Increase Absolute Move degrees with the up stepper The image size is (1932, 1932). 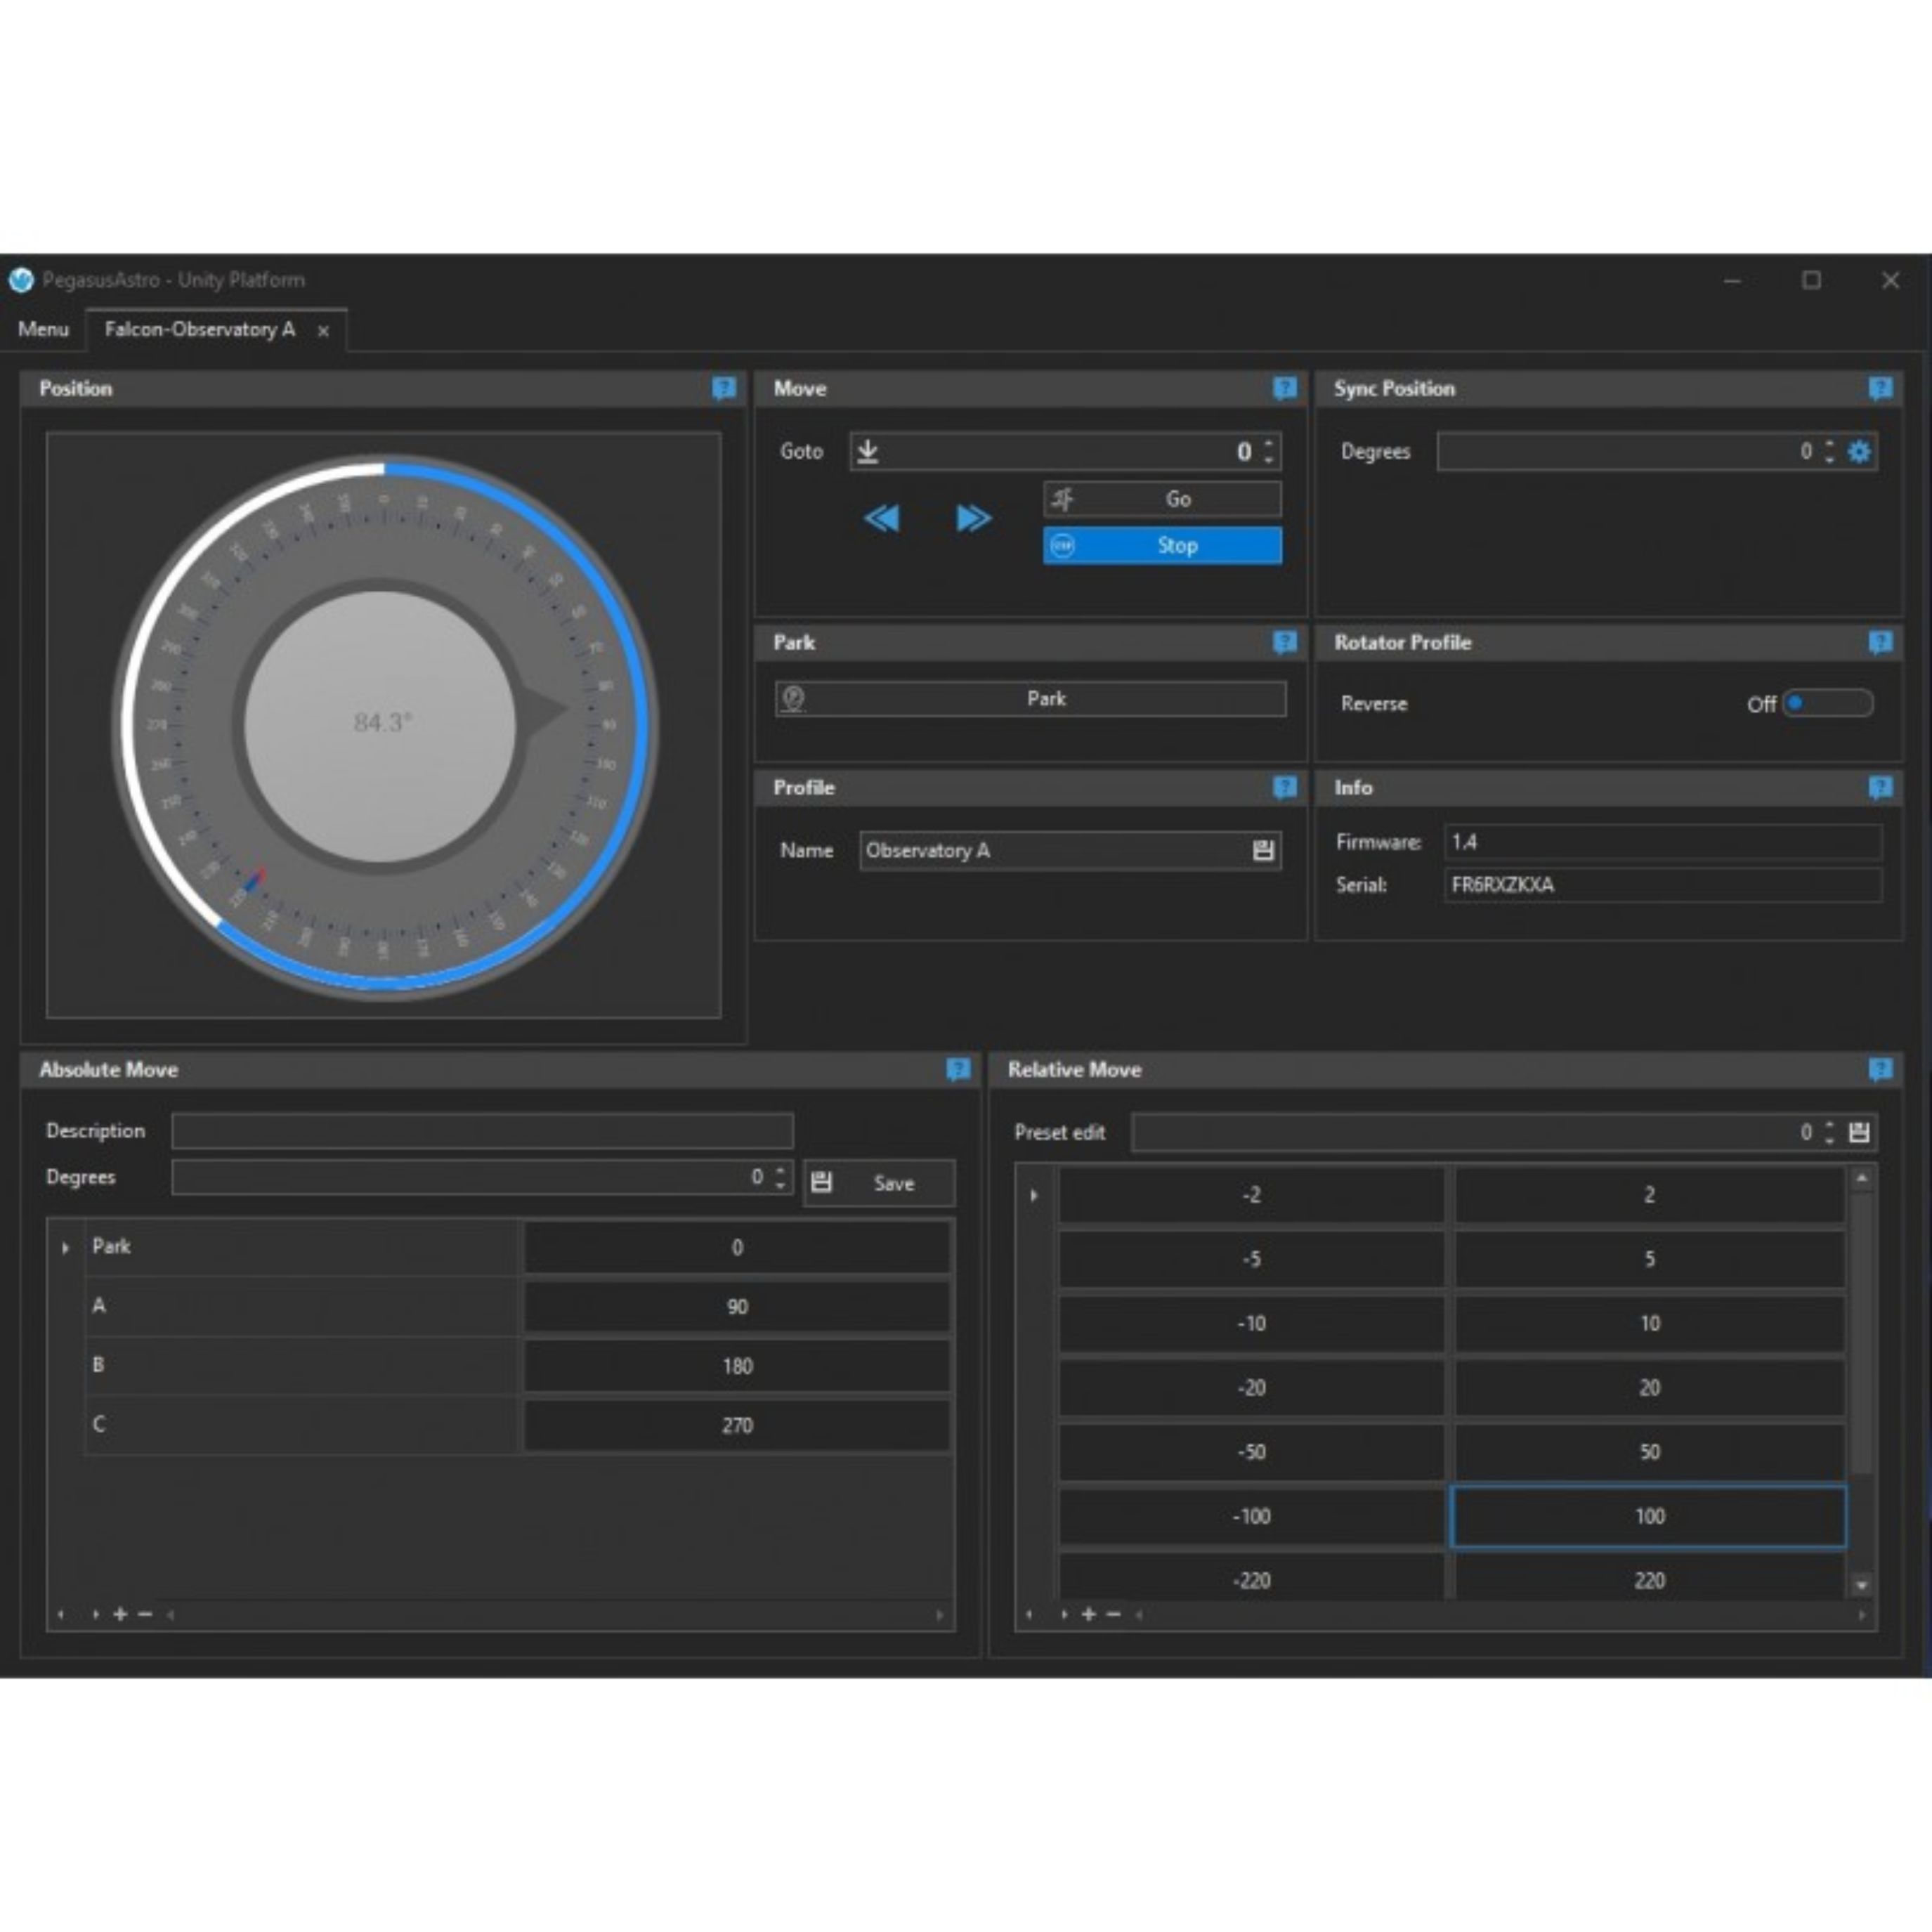point(781,1169)
